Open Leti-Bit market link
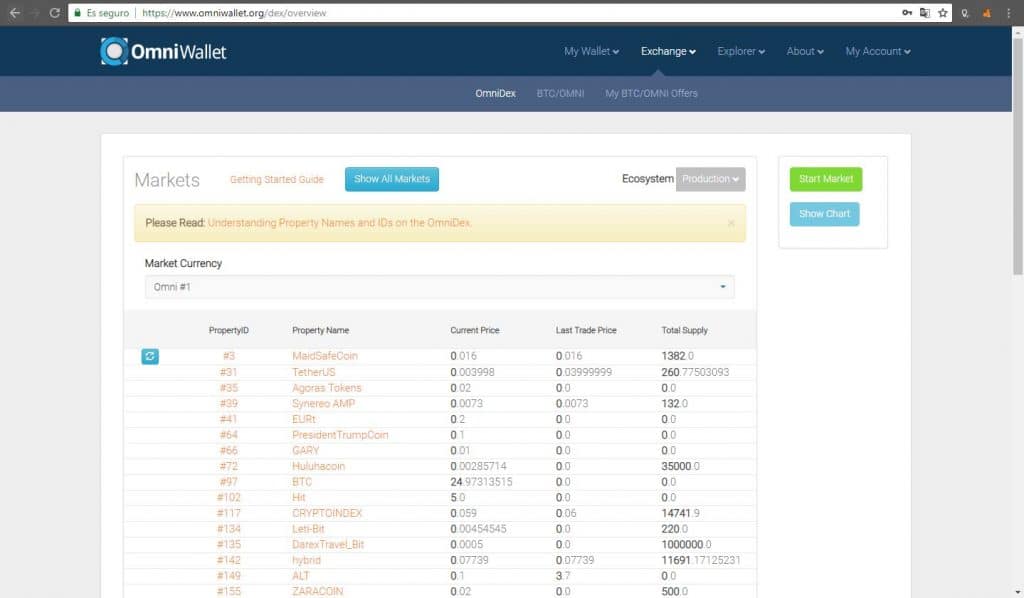The height and width of the screenshot is (598, 1024). click(308, 529)
